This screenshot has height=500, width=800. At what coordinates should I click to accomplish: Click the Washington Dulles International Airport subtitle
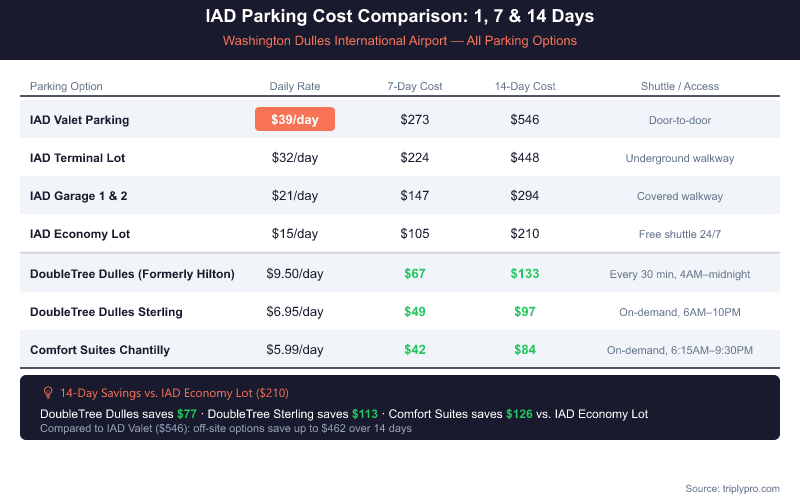[x=400, y=41]
